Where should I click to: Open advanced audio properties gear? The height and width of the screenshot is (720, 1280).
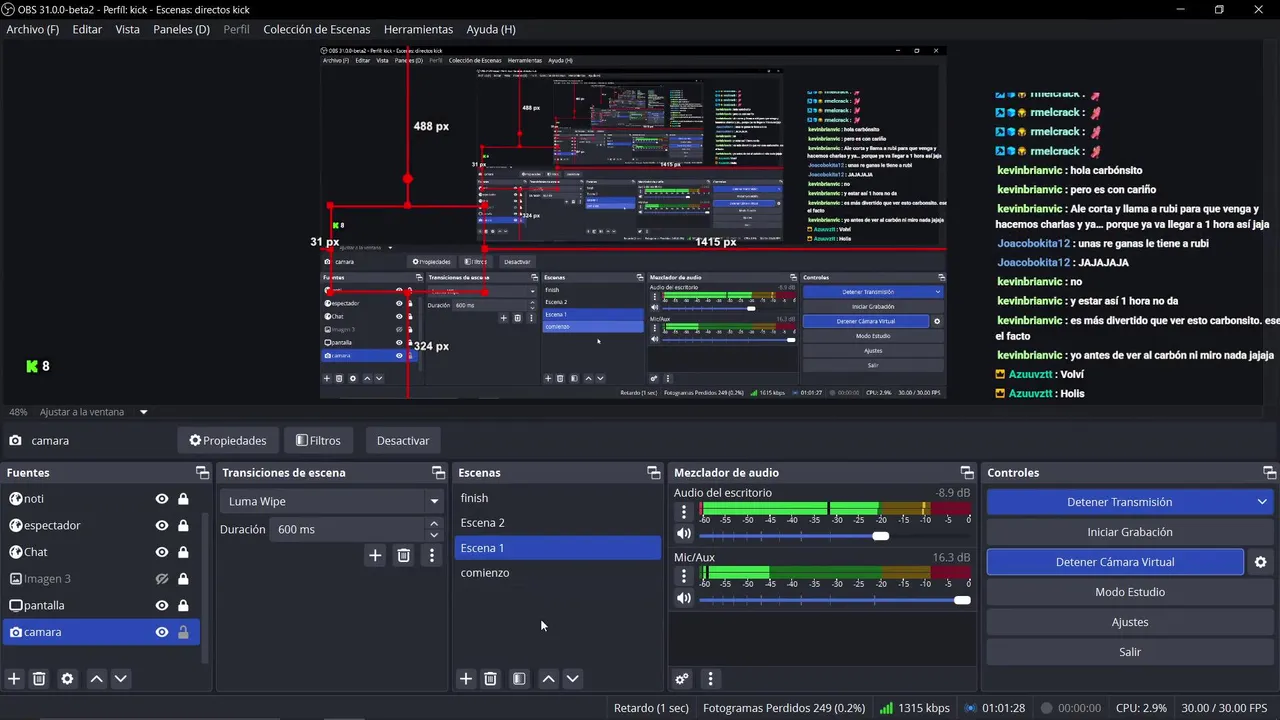(682, 679)
